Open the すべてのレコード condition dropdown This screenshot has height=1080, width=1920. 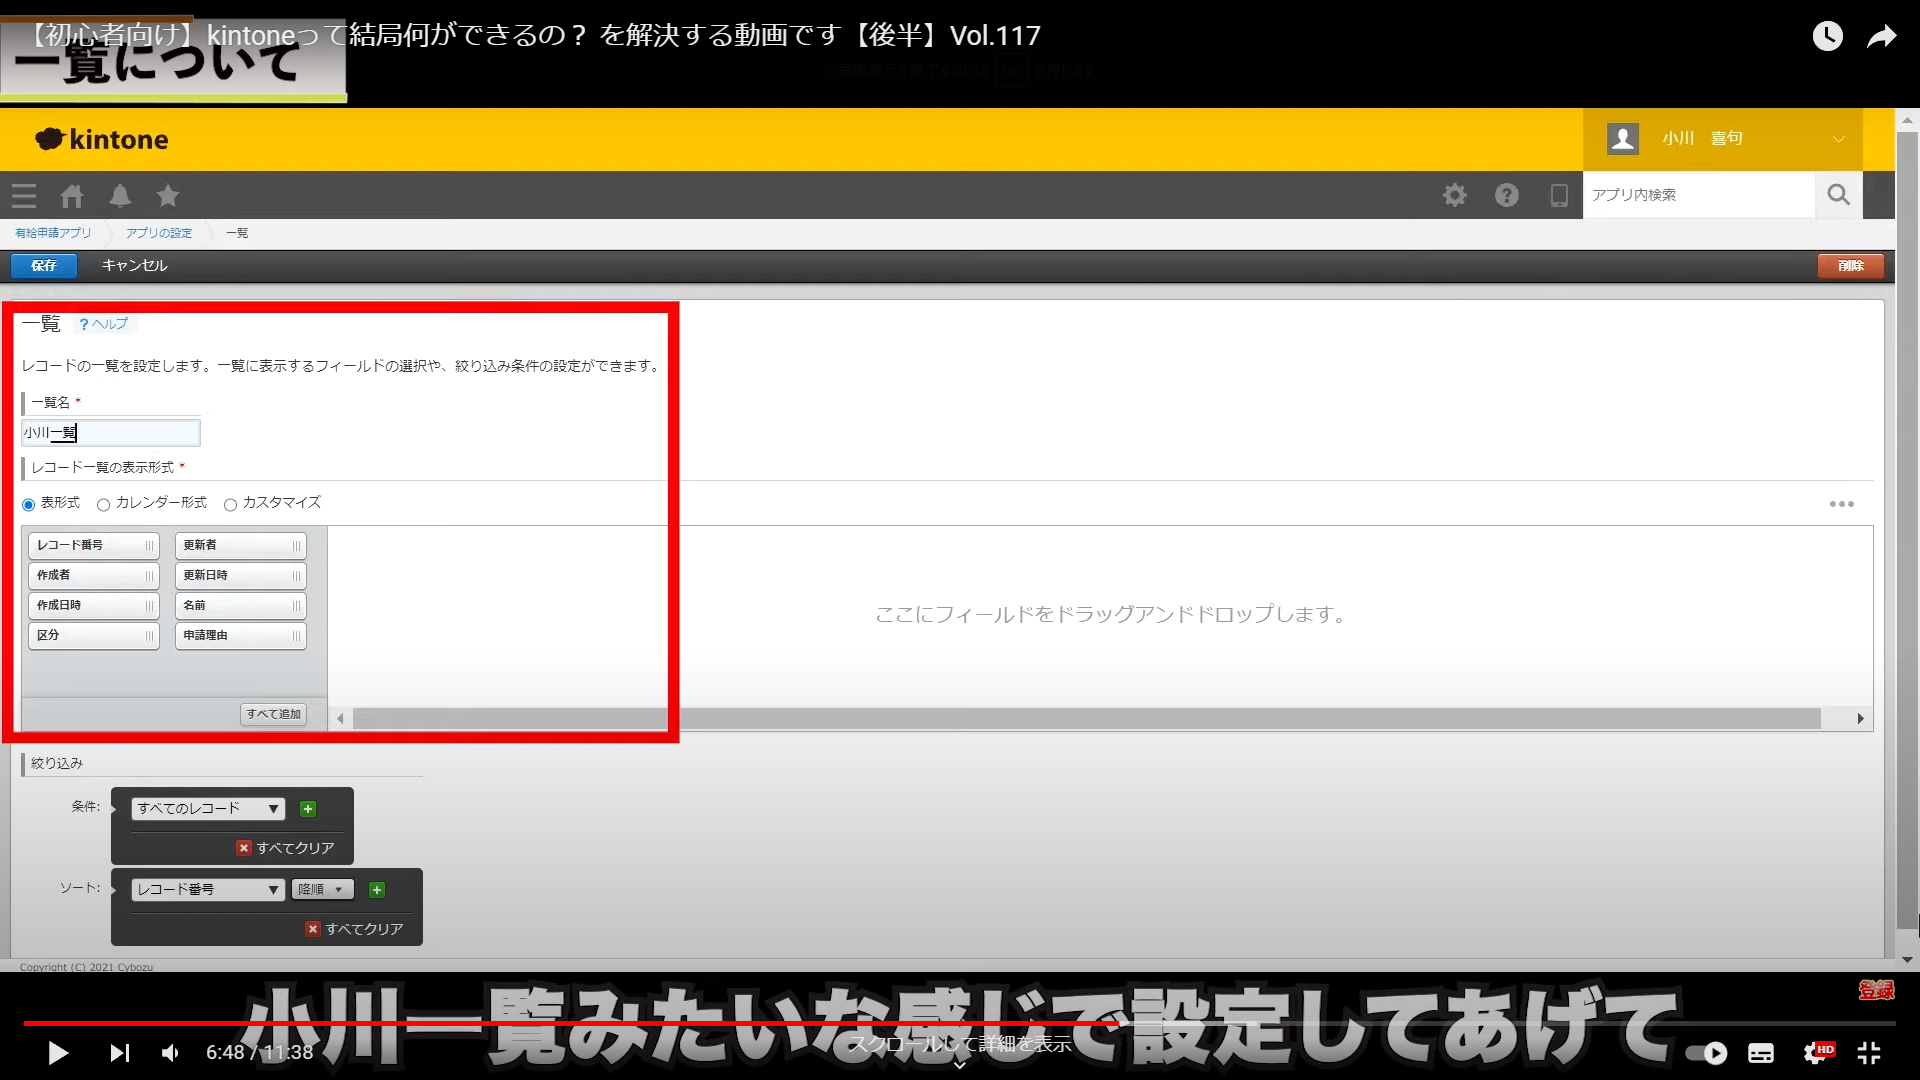click(208, 809)
